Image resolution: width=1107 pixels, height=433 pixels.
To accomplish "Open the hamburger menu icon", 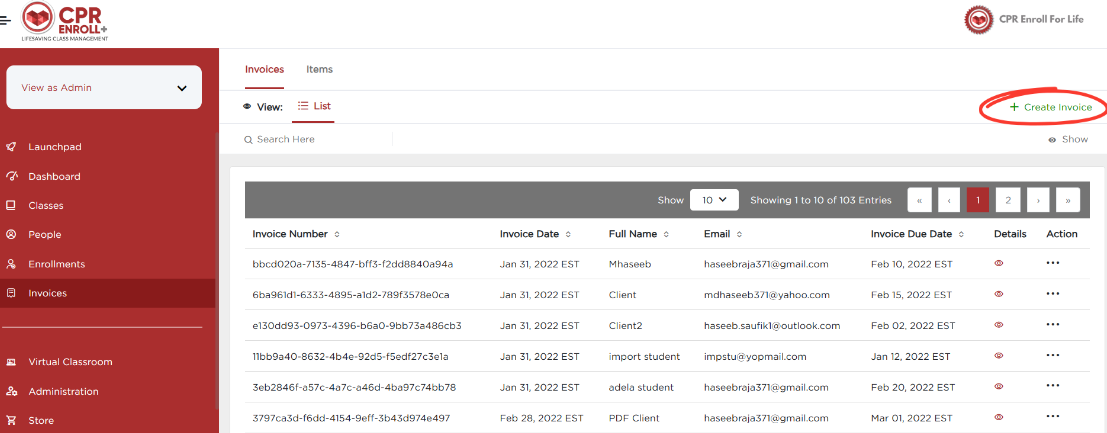I will [5, 20].
